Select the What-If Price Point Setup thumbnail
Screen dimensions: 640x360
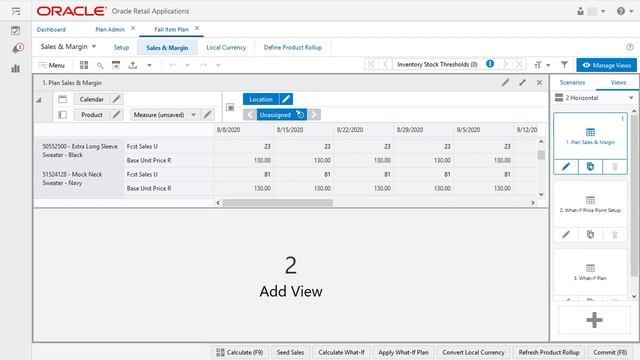pos(590,204)
